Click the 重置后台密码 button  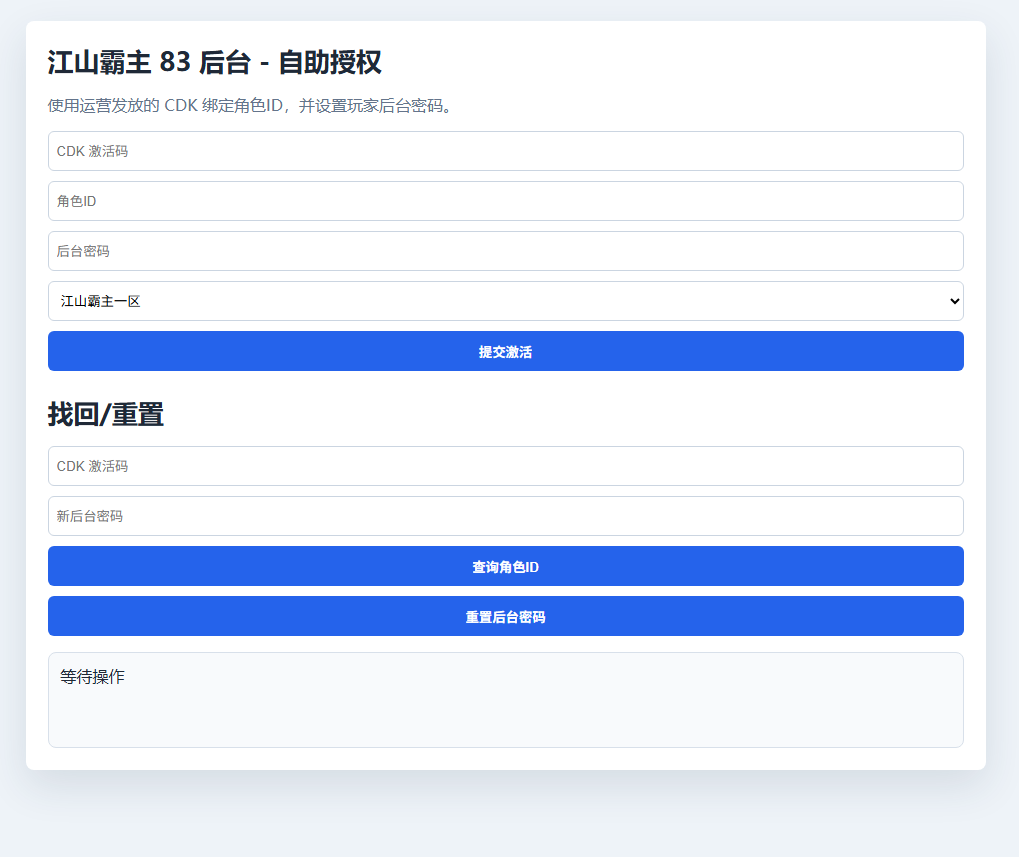coord(506,617)
